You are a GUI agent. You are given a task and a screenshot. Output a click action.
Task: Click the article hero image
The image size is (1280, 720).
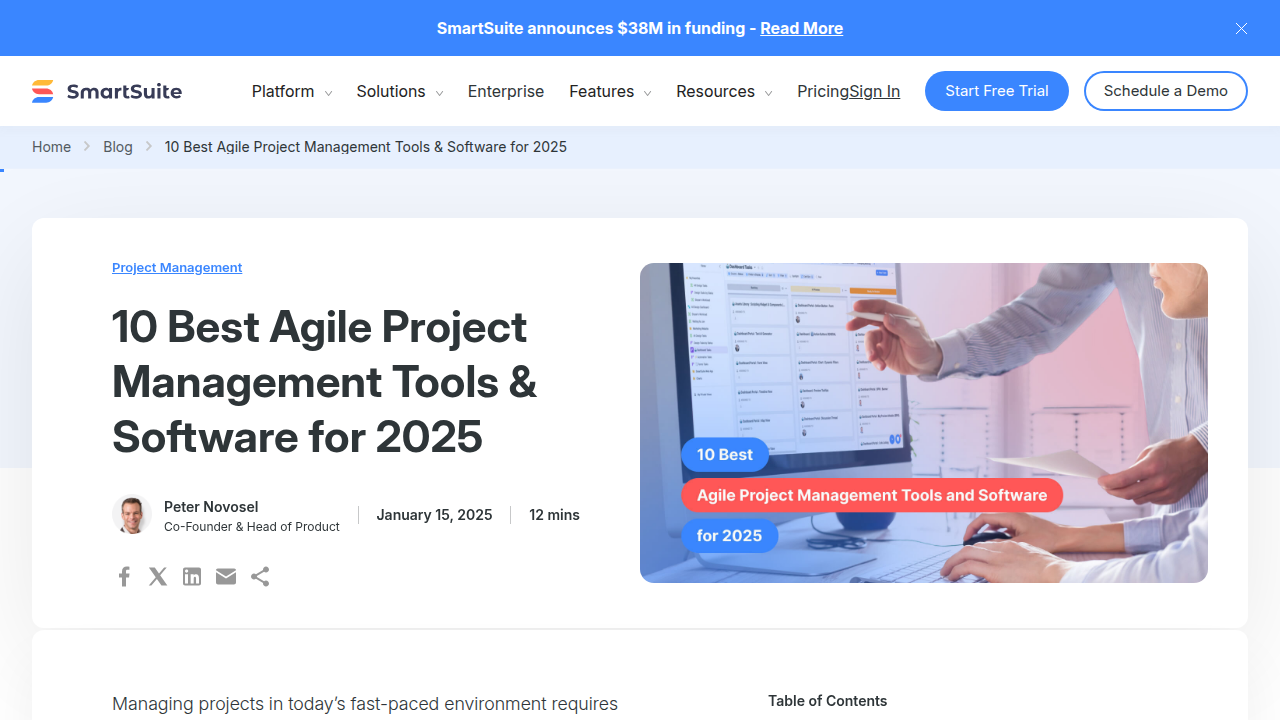[x=924, y=423]
